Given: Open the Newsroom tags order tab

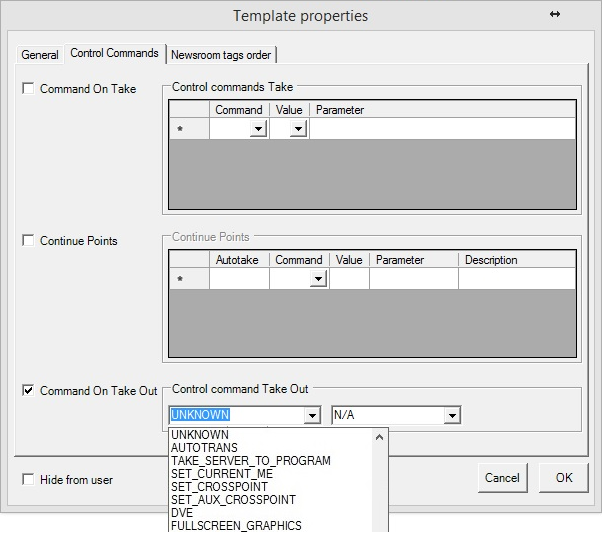Looking at the screenshot, I should [x=221, y=54].
